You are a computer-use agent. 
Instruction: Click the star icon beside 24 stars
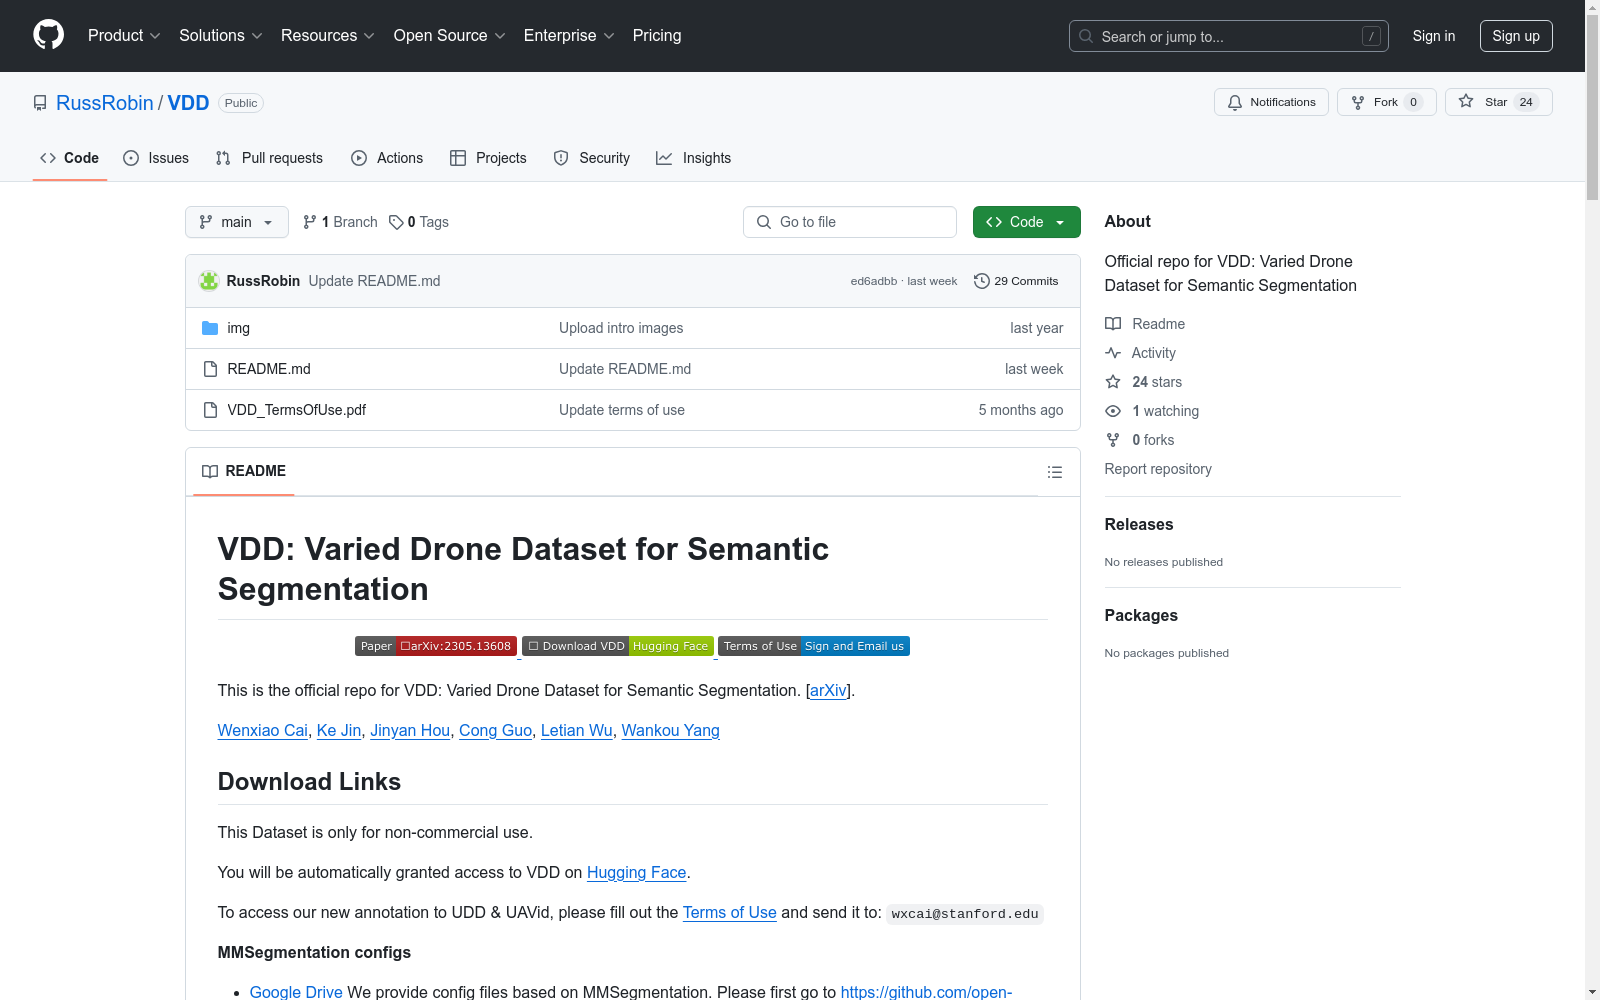click(1113, 382)
